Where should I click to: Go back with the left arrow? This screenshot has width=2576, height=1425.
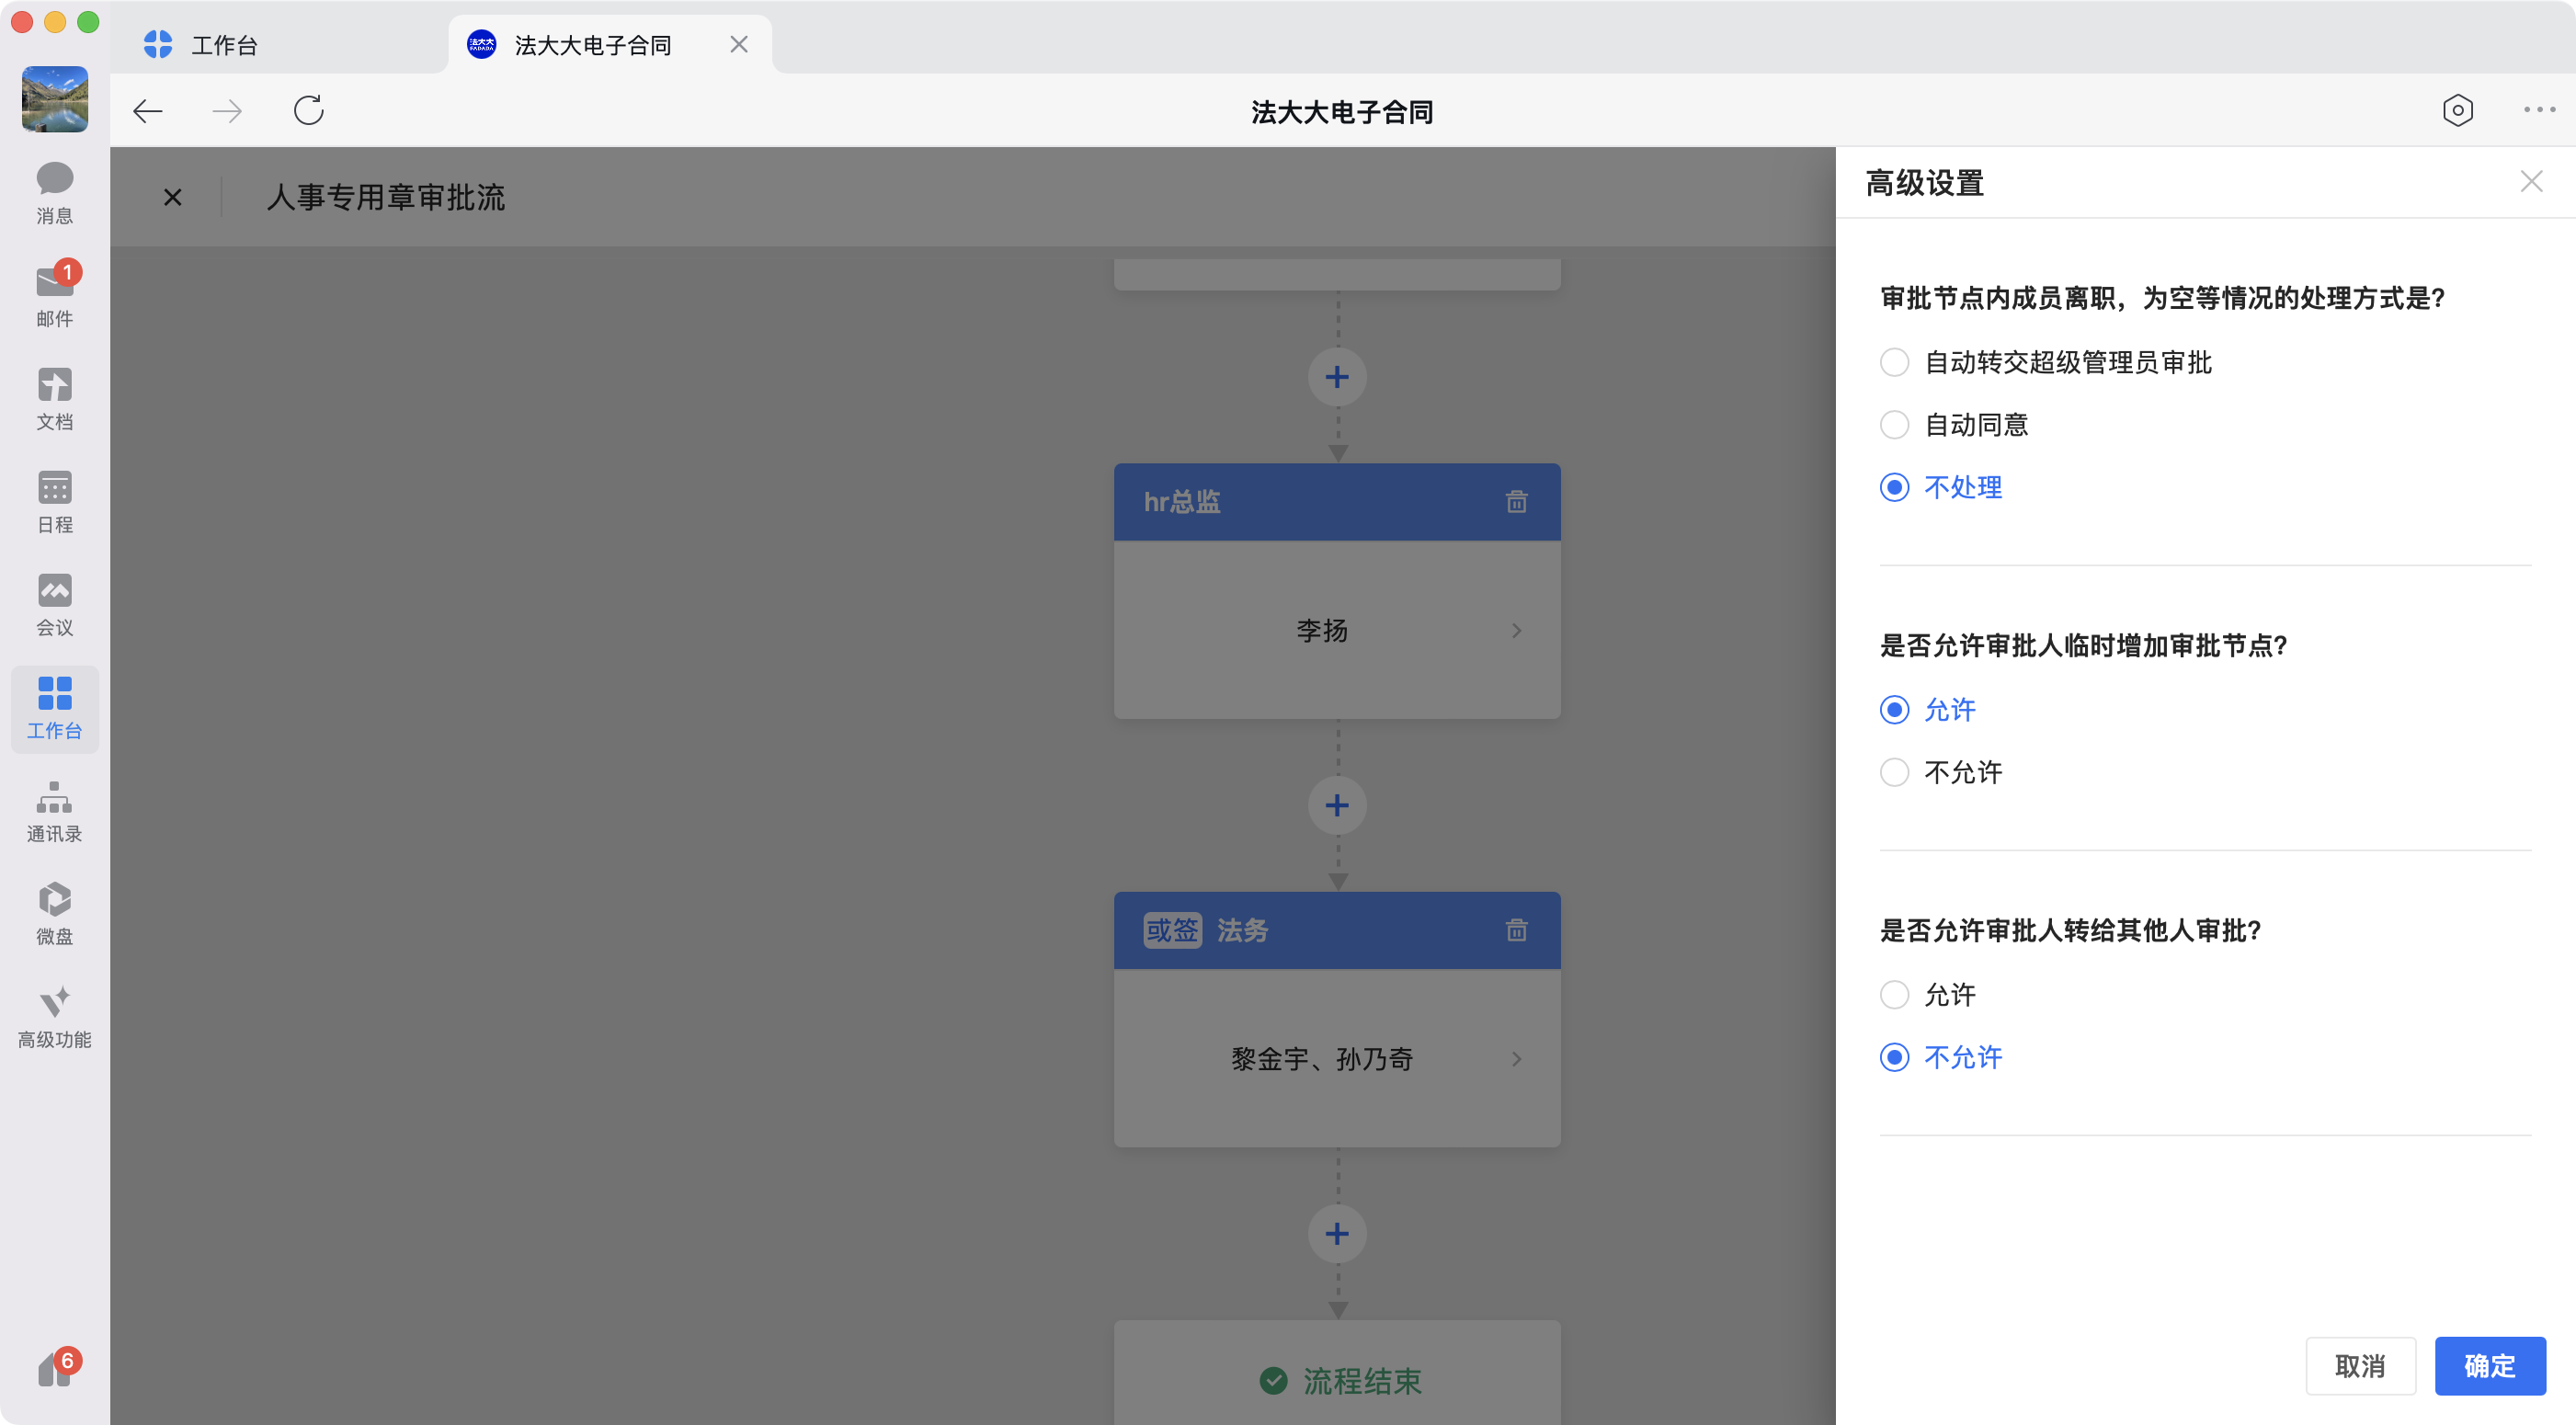[148, 110]
